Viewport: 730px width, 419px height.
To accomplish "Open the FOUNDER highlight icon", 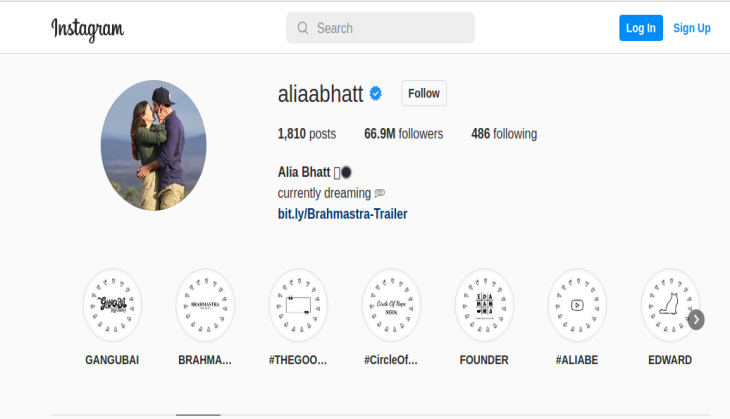I will 484,305.
